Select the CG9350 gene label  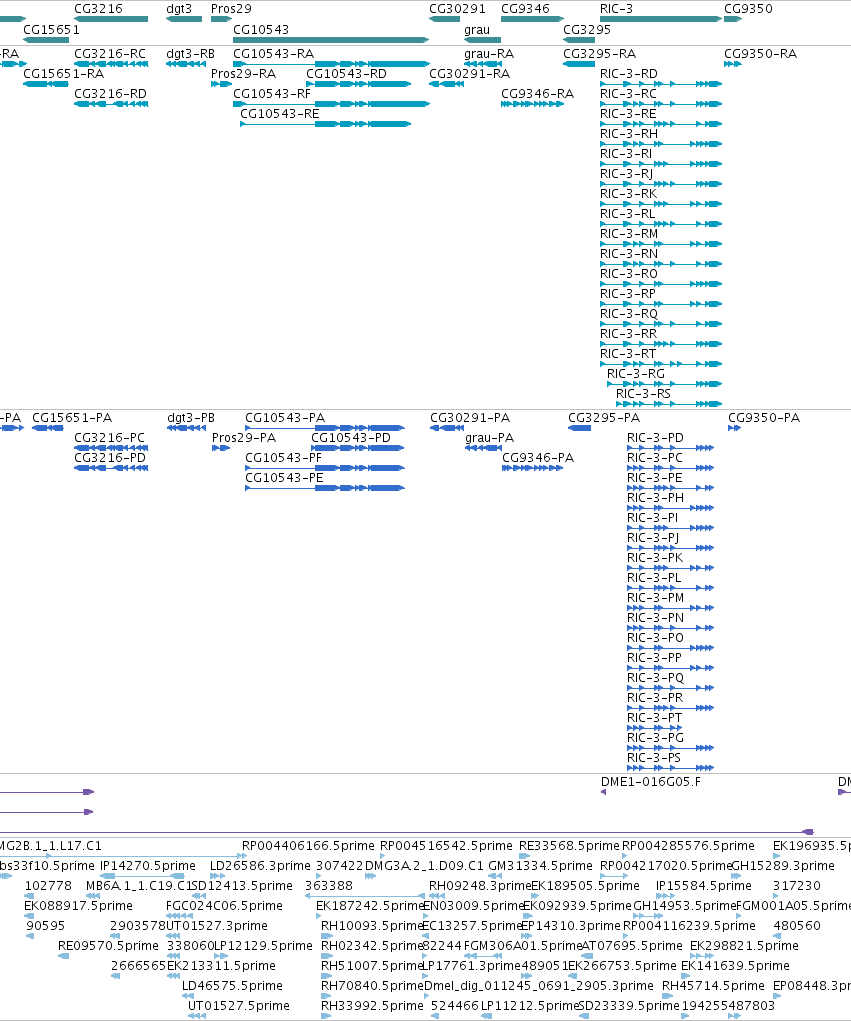click(x=748, y=8)
